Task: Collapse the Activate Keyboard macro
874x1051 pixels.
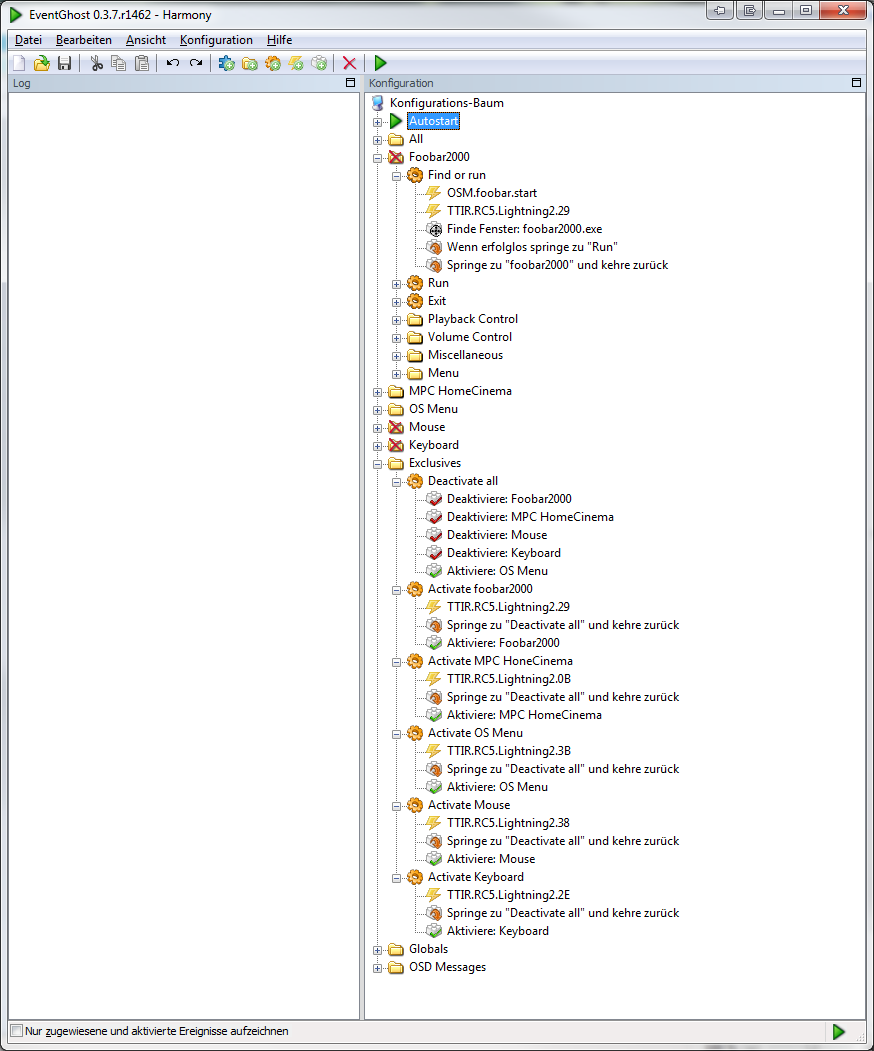Action: [397, 879]
